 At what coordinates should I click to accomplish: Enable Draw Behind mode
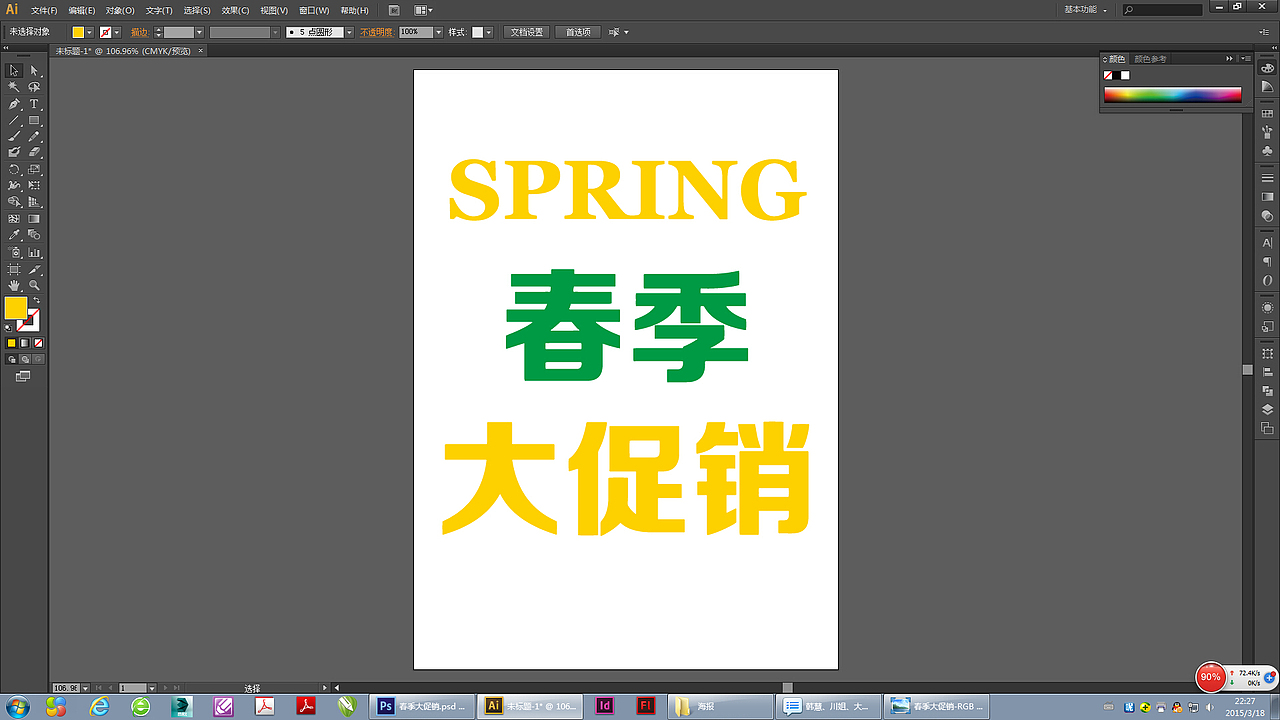25,359
